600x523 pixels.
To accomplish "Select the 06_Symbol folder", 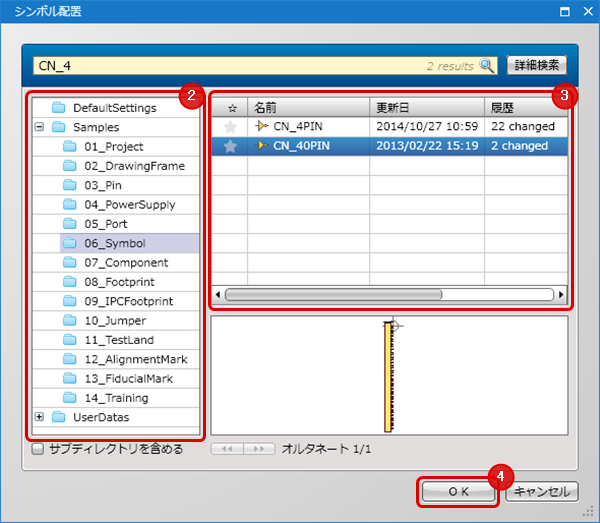I will click(x=129, y=243).
